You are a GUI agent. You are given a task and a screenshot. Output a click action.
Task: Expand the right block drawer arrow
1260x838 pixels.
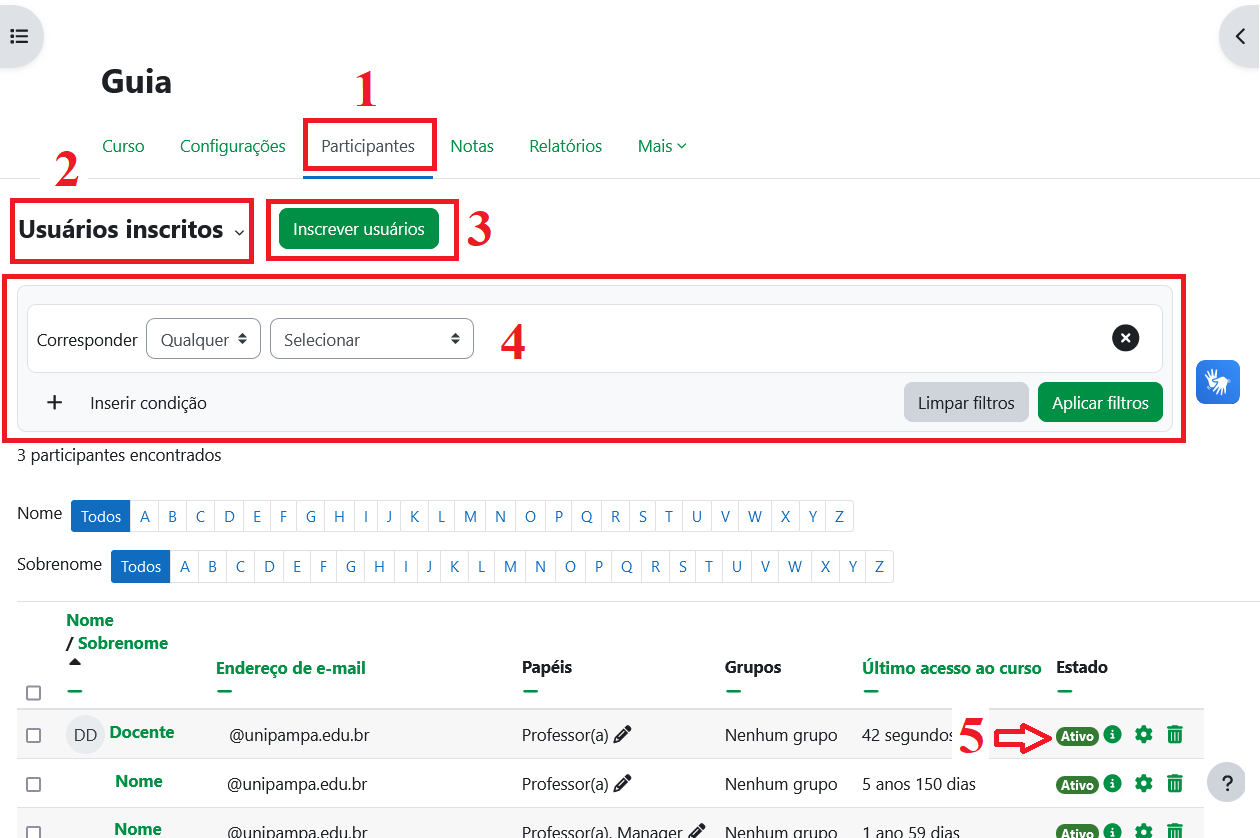1240,37
